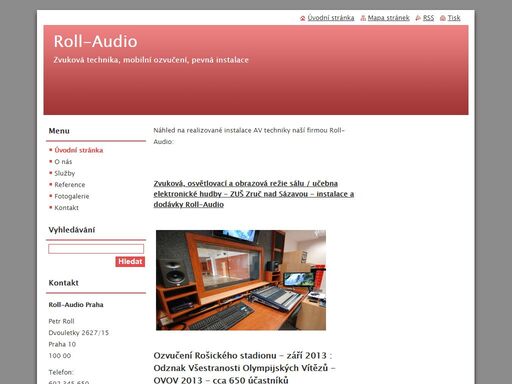This screenshot has width=512, height=384.
Task: Select Kontakt in the side menu
Action: (66, 208)
